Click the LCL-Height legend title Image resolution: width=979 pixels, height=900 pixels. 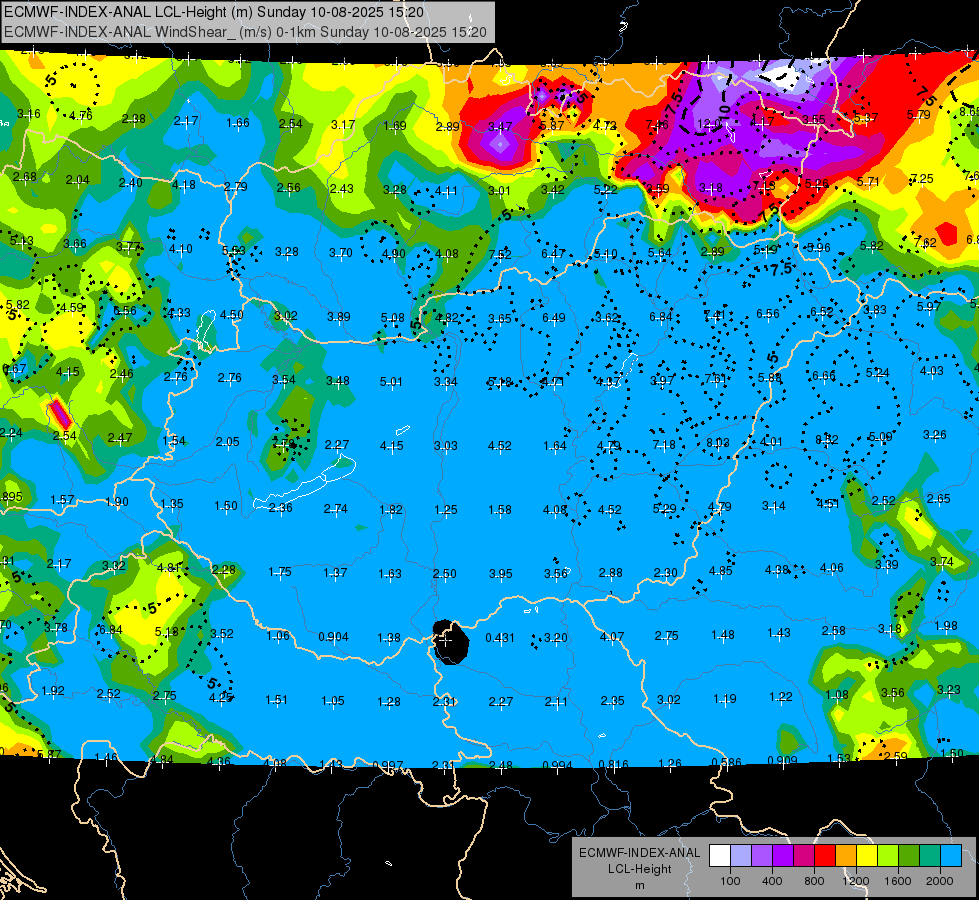click(x=639, y=869)
